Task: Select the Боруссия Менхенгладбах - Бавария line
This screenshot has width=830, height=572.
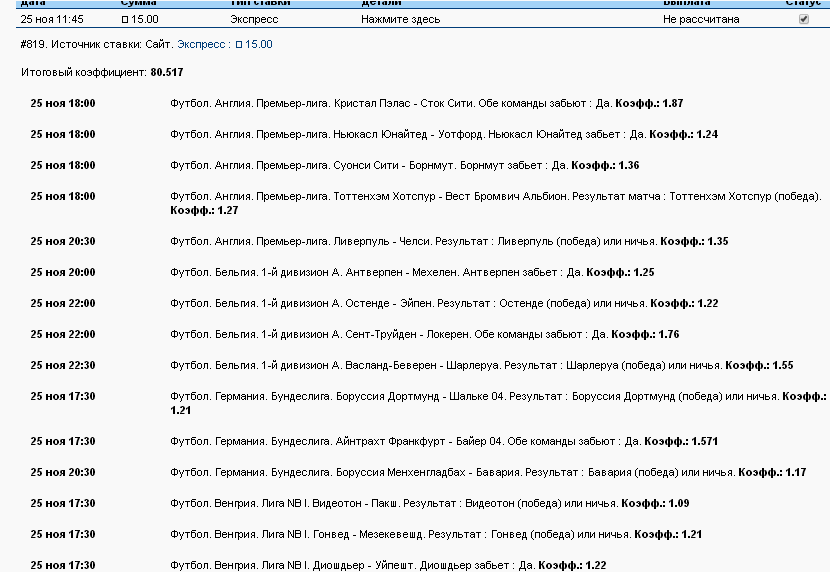Action: 488,473
